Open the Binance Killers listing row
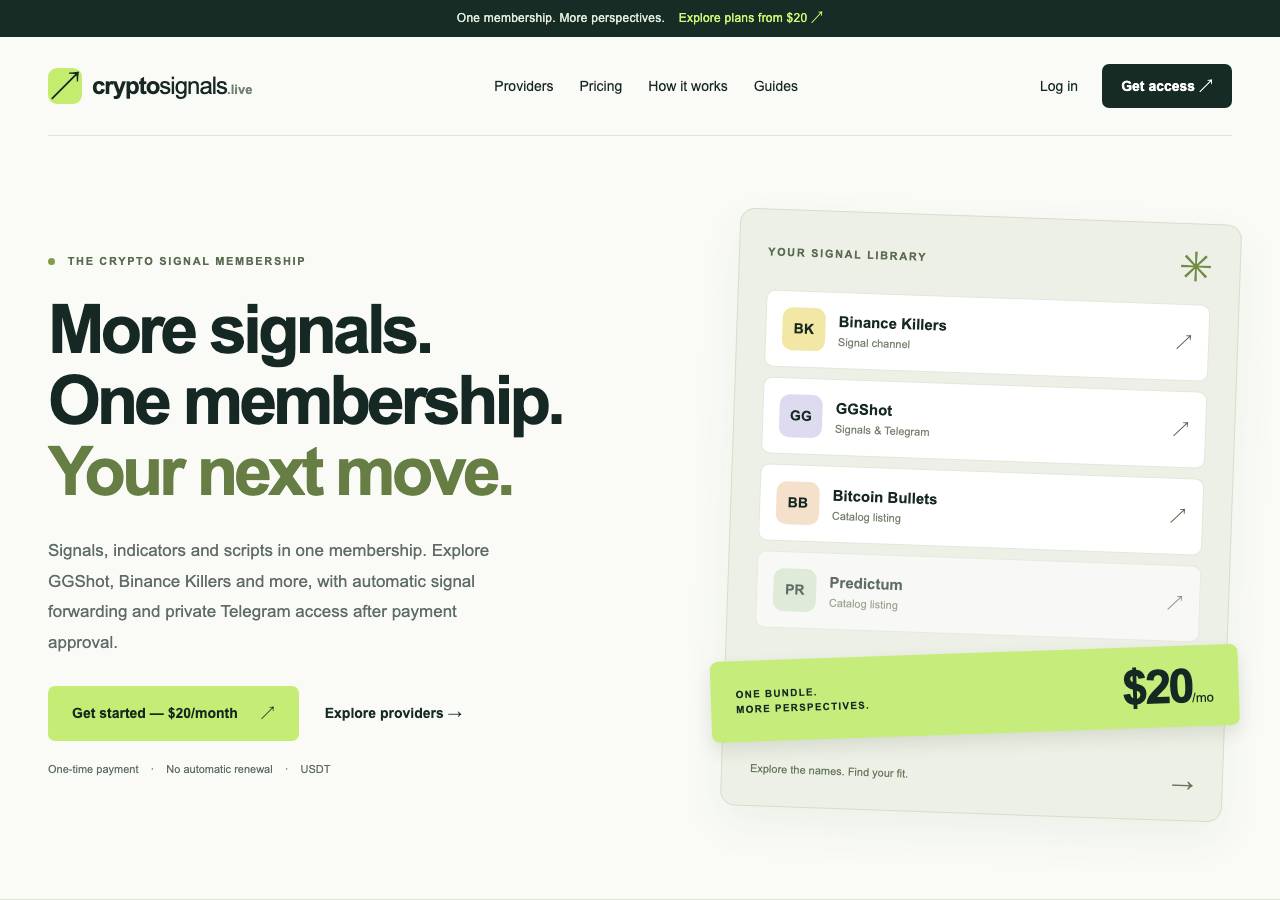This screenshot has height=900, width=1280. [x=987, y=335]
